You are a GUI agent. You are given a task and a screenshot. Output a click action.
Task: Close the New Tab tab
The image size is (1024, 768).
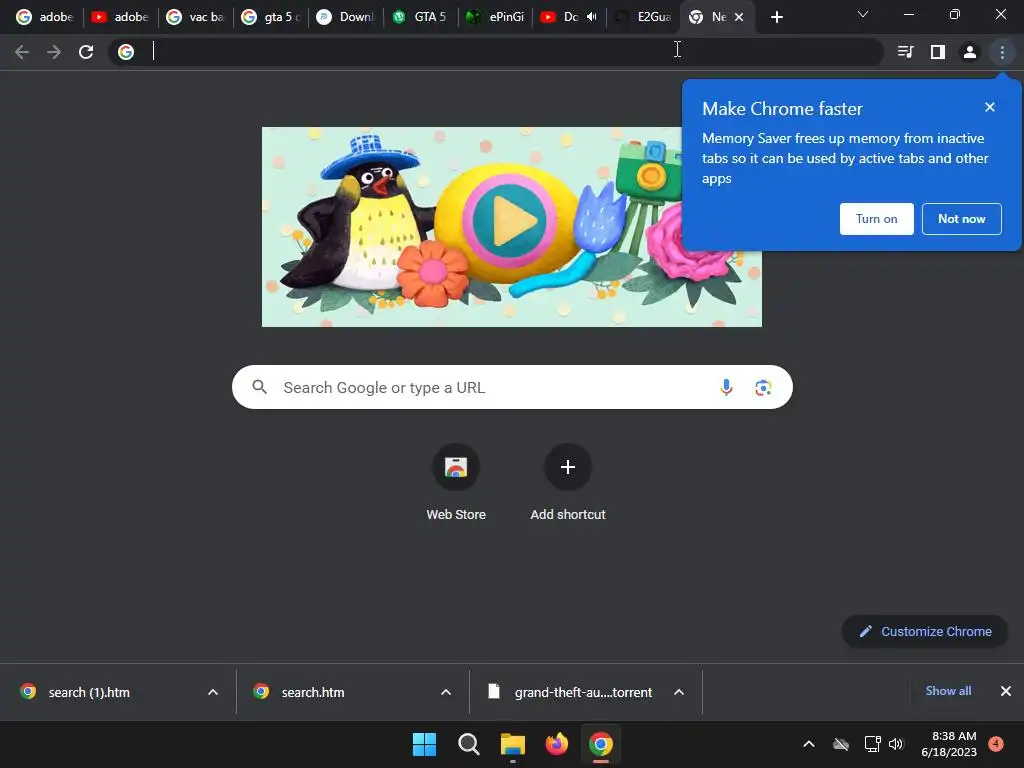click(x=739, y=17)
